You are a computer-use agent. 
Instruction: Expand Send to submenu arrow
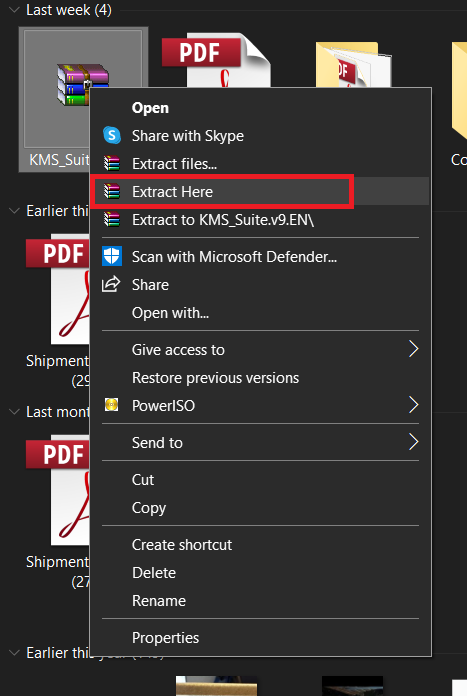413,442
